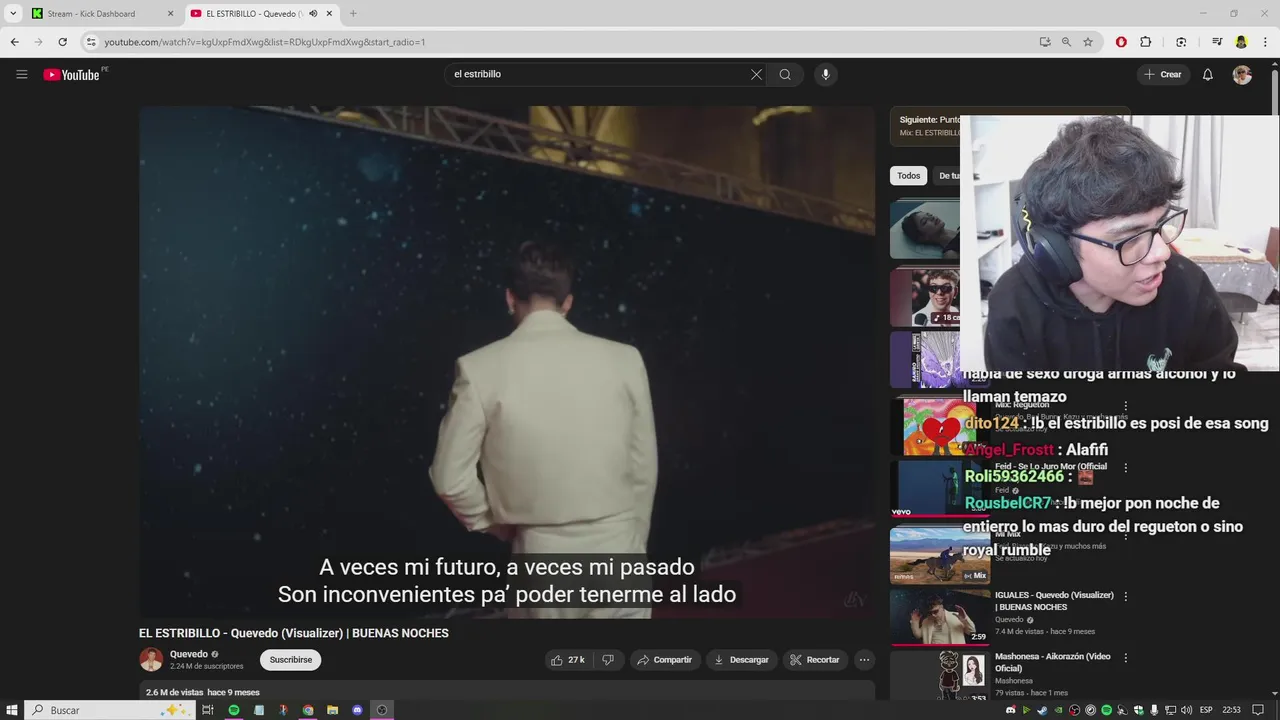Reload the current page
The height and width of the screenshot is (720, 1280).
62,42
